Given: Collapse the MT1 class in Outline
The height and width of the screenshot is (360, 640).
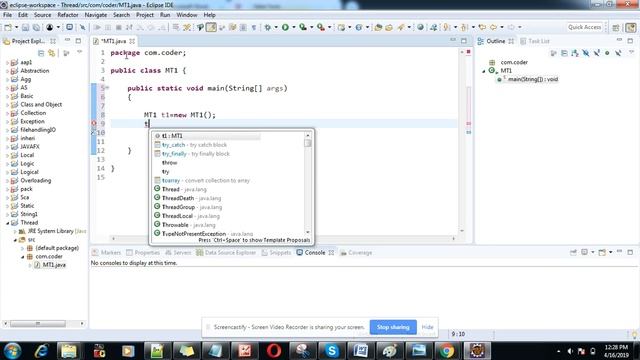Looking at the screenshot, I should click(x=484, y=71).
